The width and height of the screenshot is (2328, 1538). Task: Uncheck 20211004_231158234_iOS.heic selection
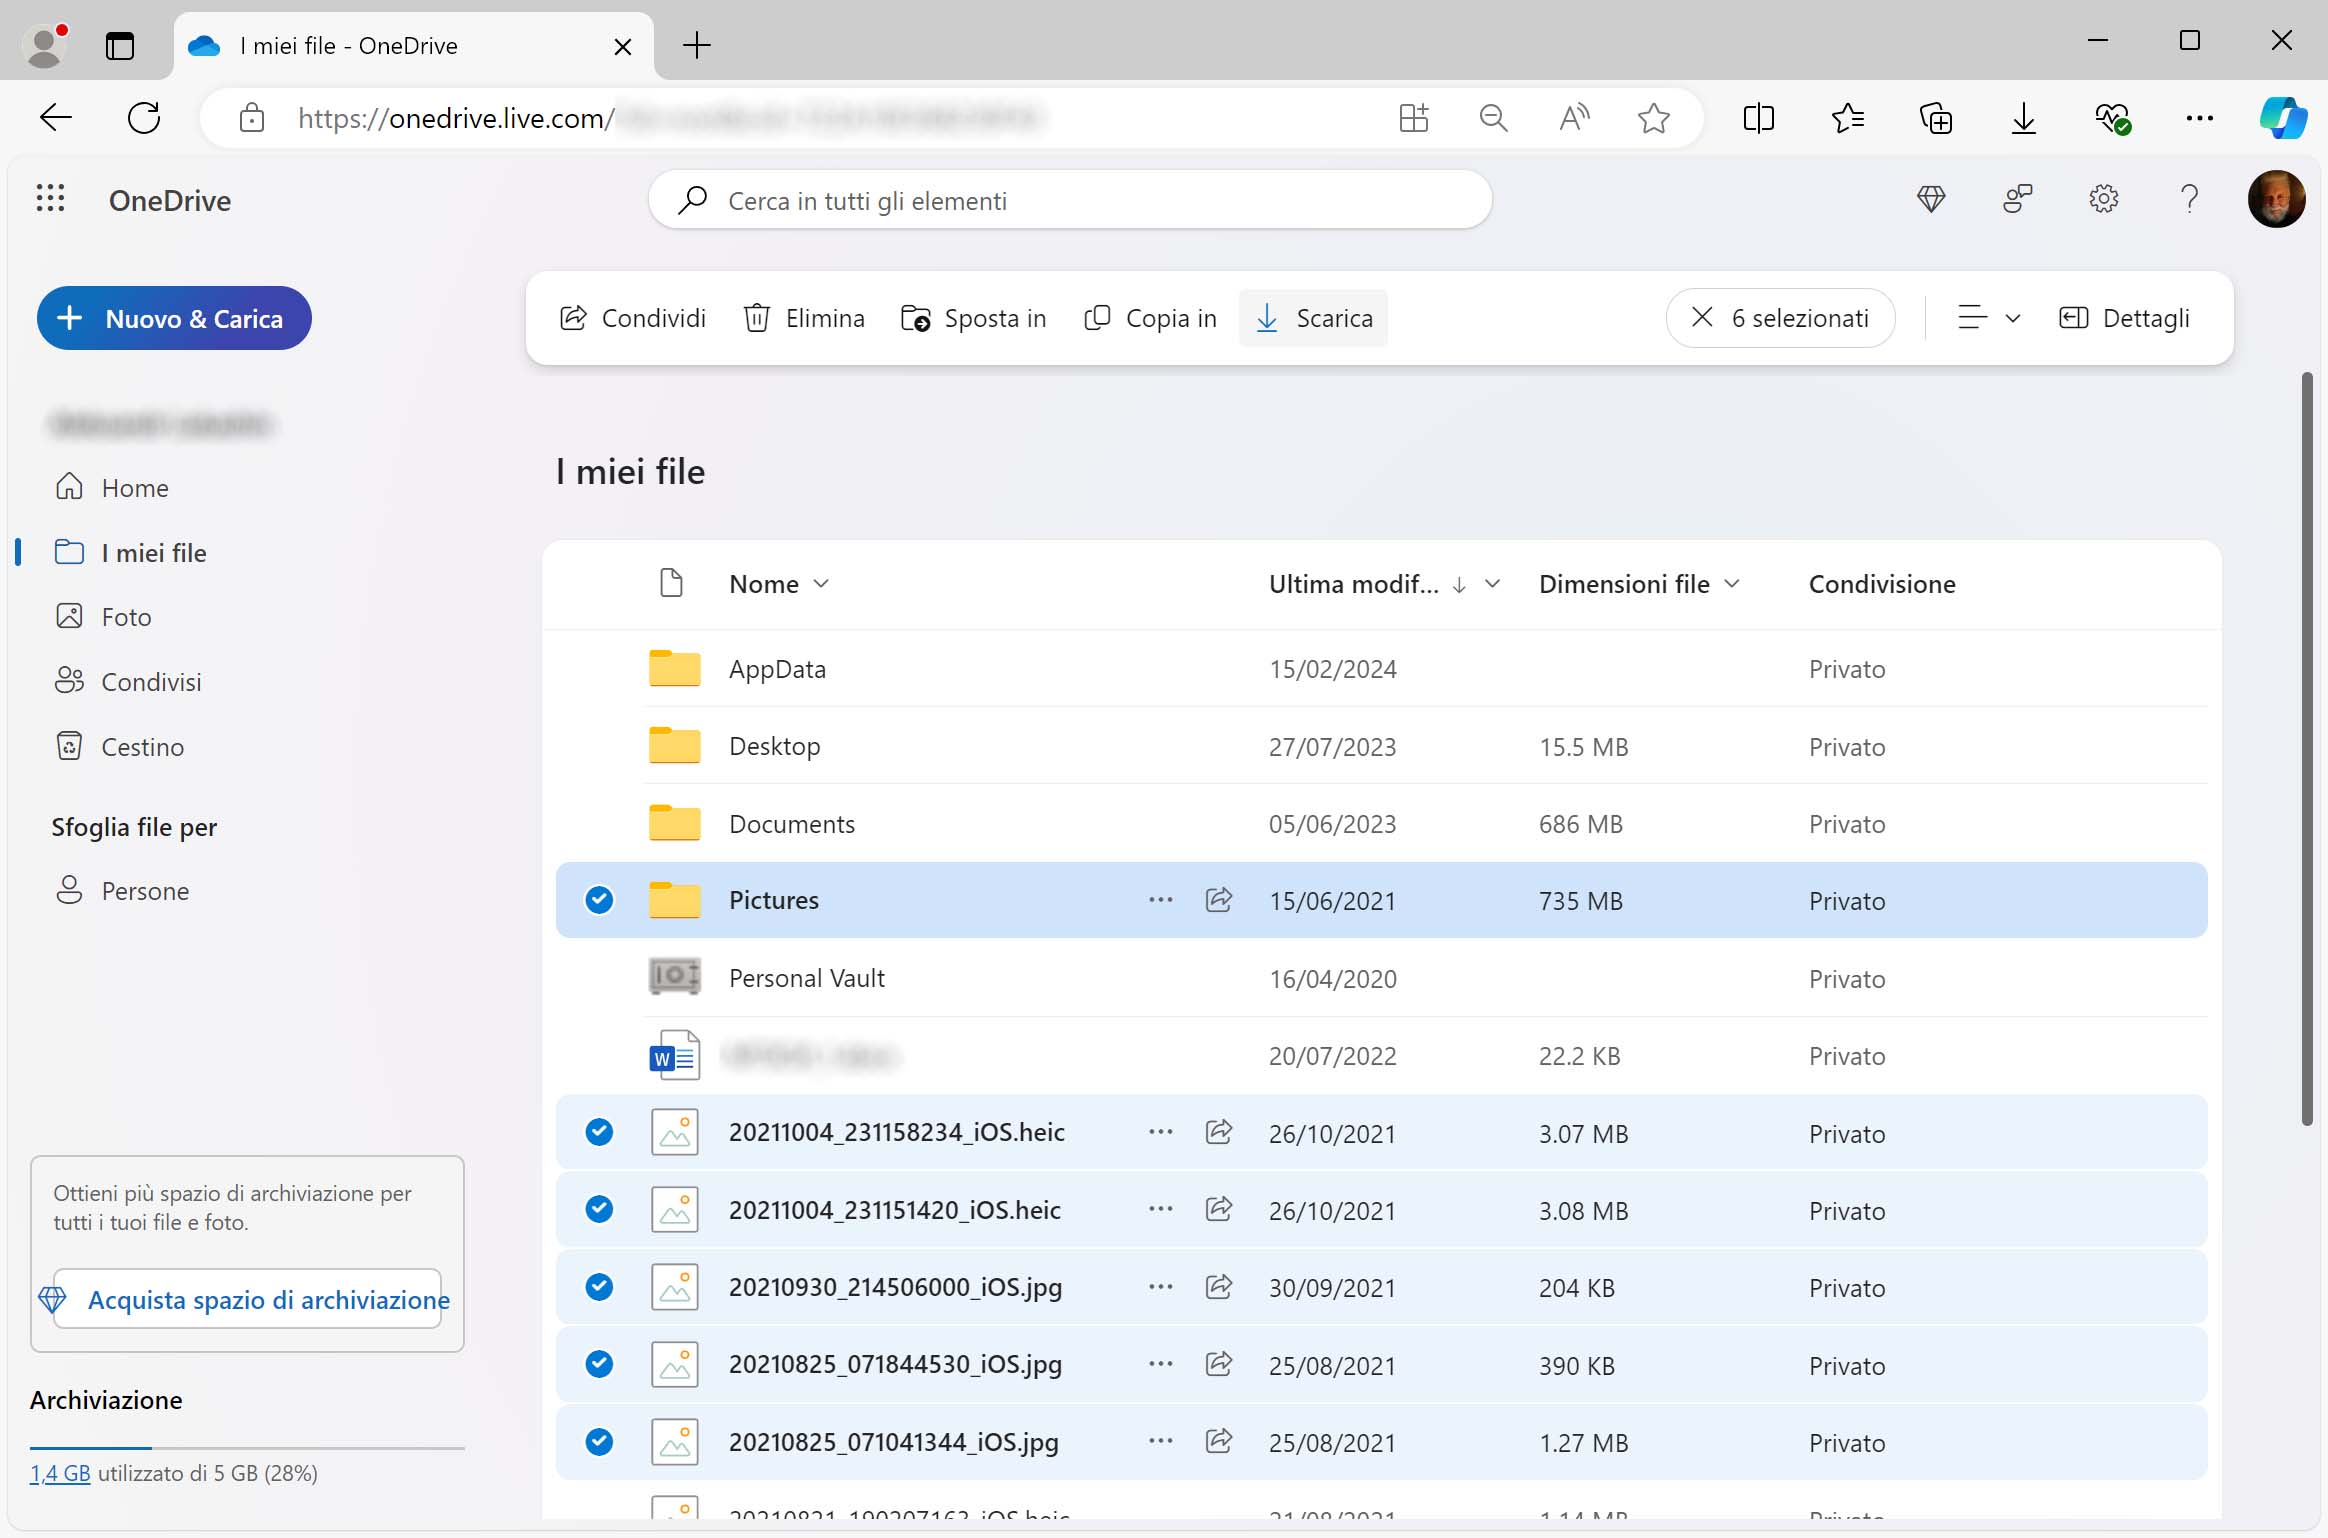pyautogui.click(x=599, y=1132)
